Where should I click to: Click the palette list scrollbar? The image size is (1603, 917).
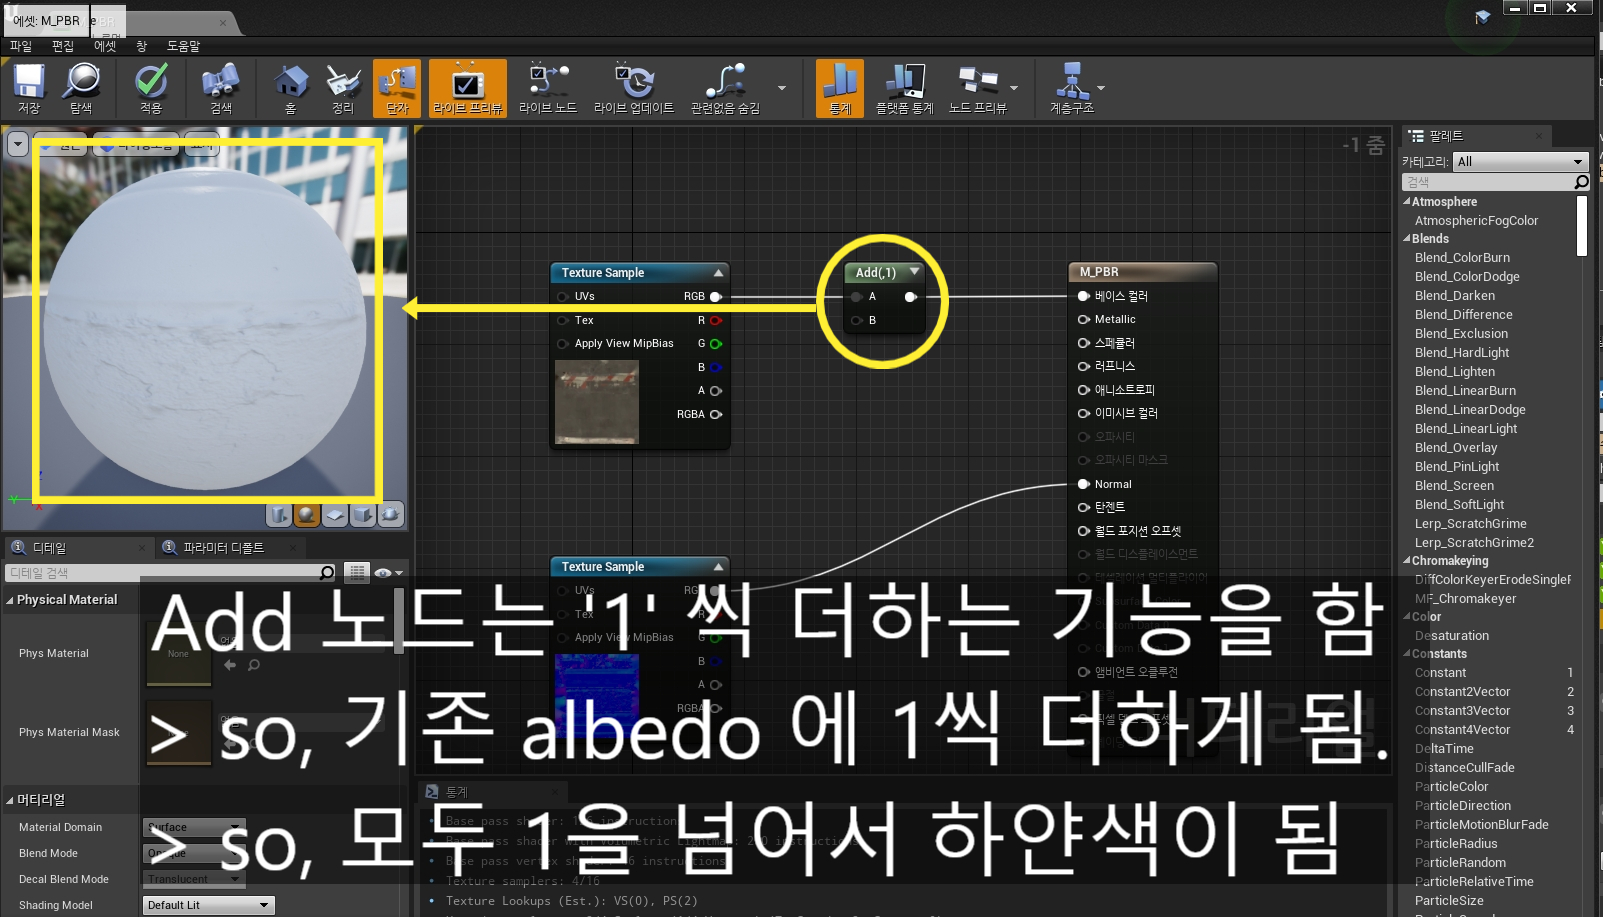tap(1582, 226)
